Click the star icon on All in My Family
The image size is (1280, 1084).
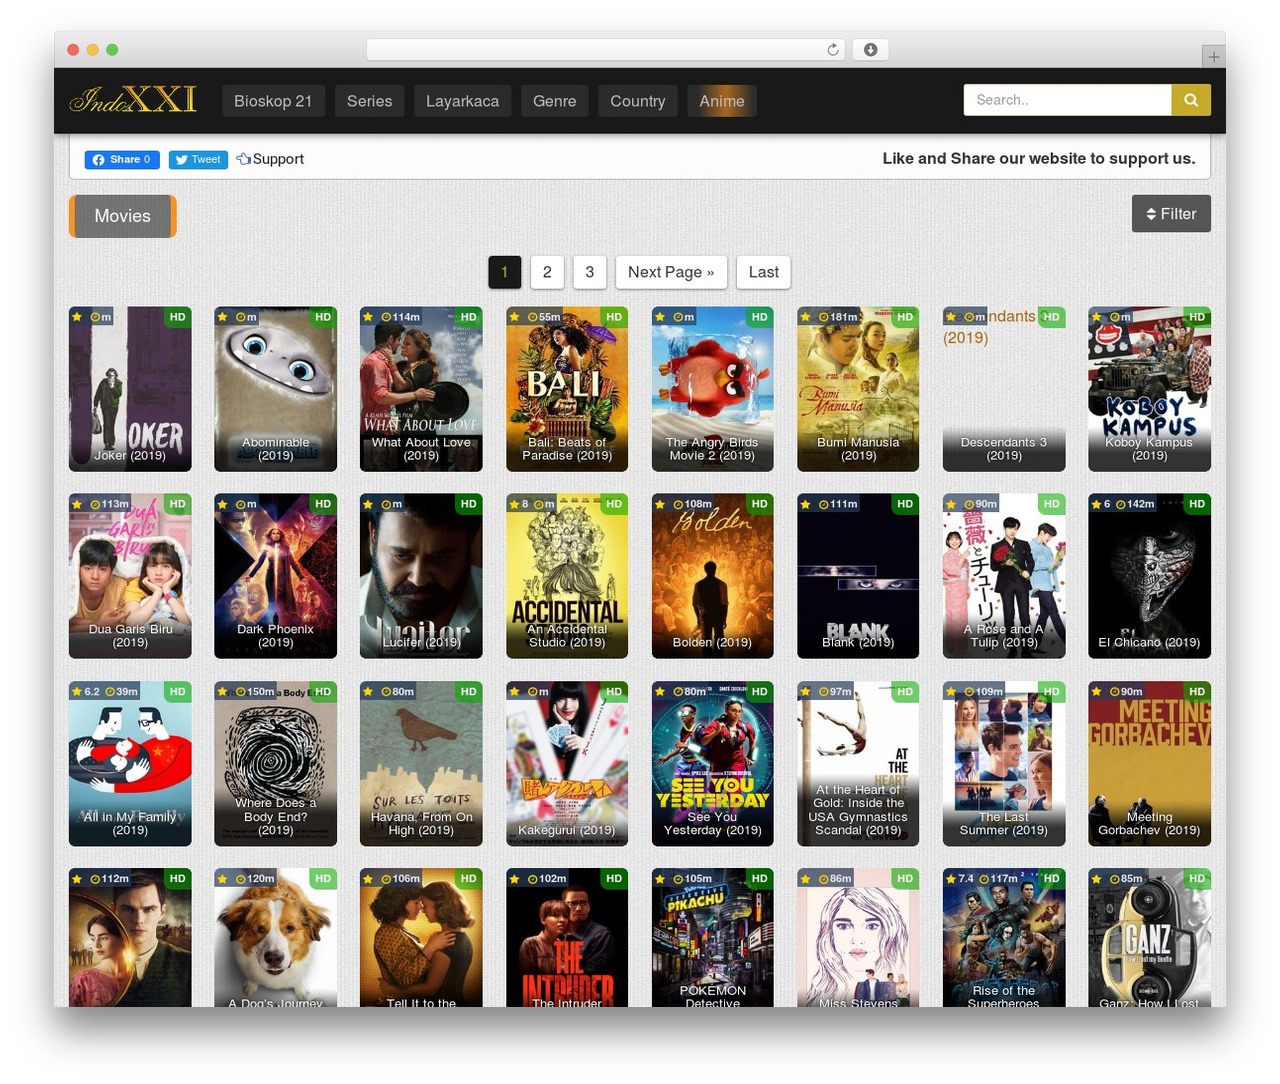click(x=77, y=691)
